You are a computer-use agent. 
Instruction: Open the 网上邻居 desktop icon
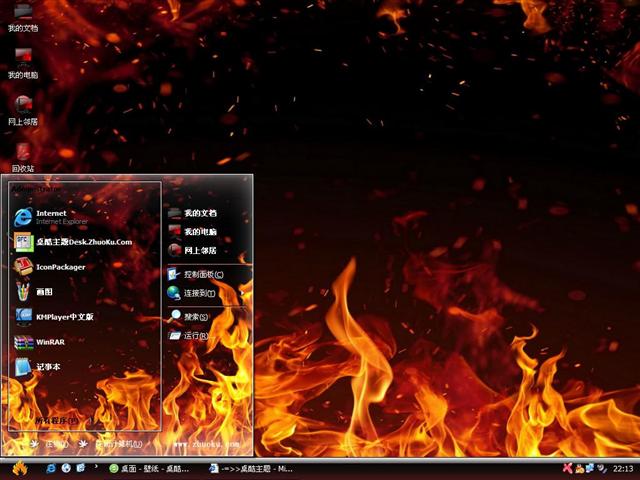pos(23,110)
